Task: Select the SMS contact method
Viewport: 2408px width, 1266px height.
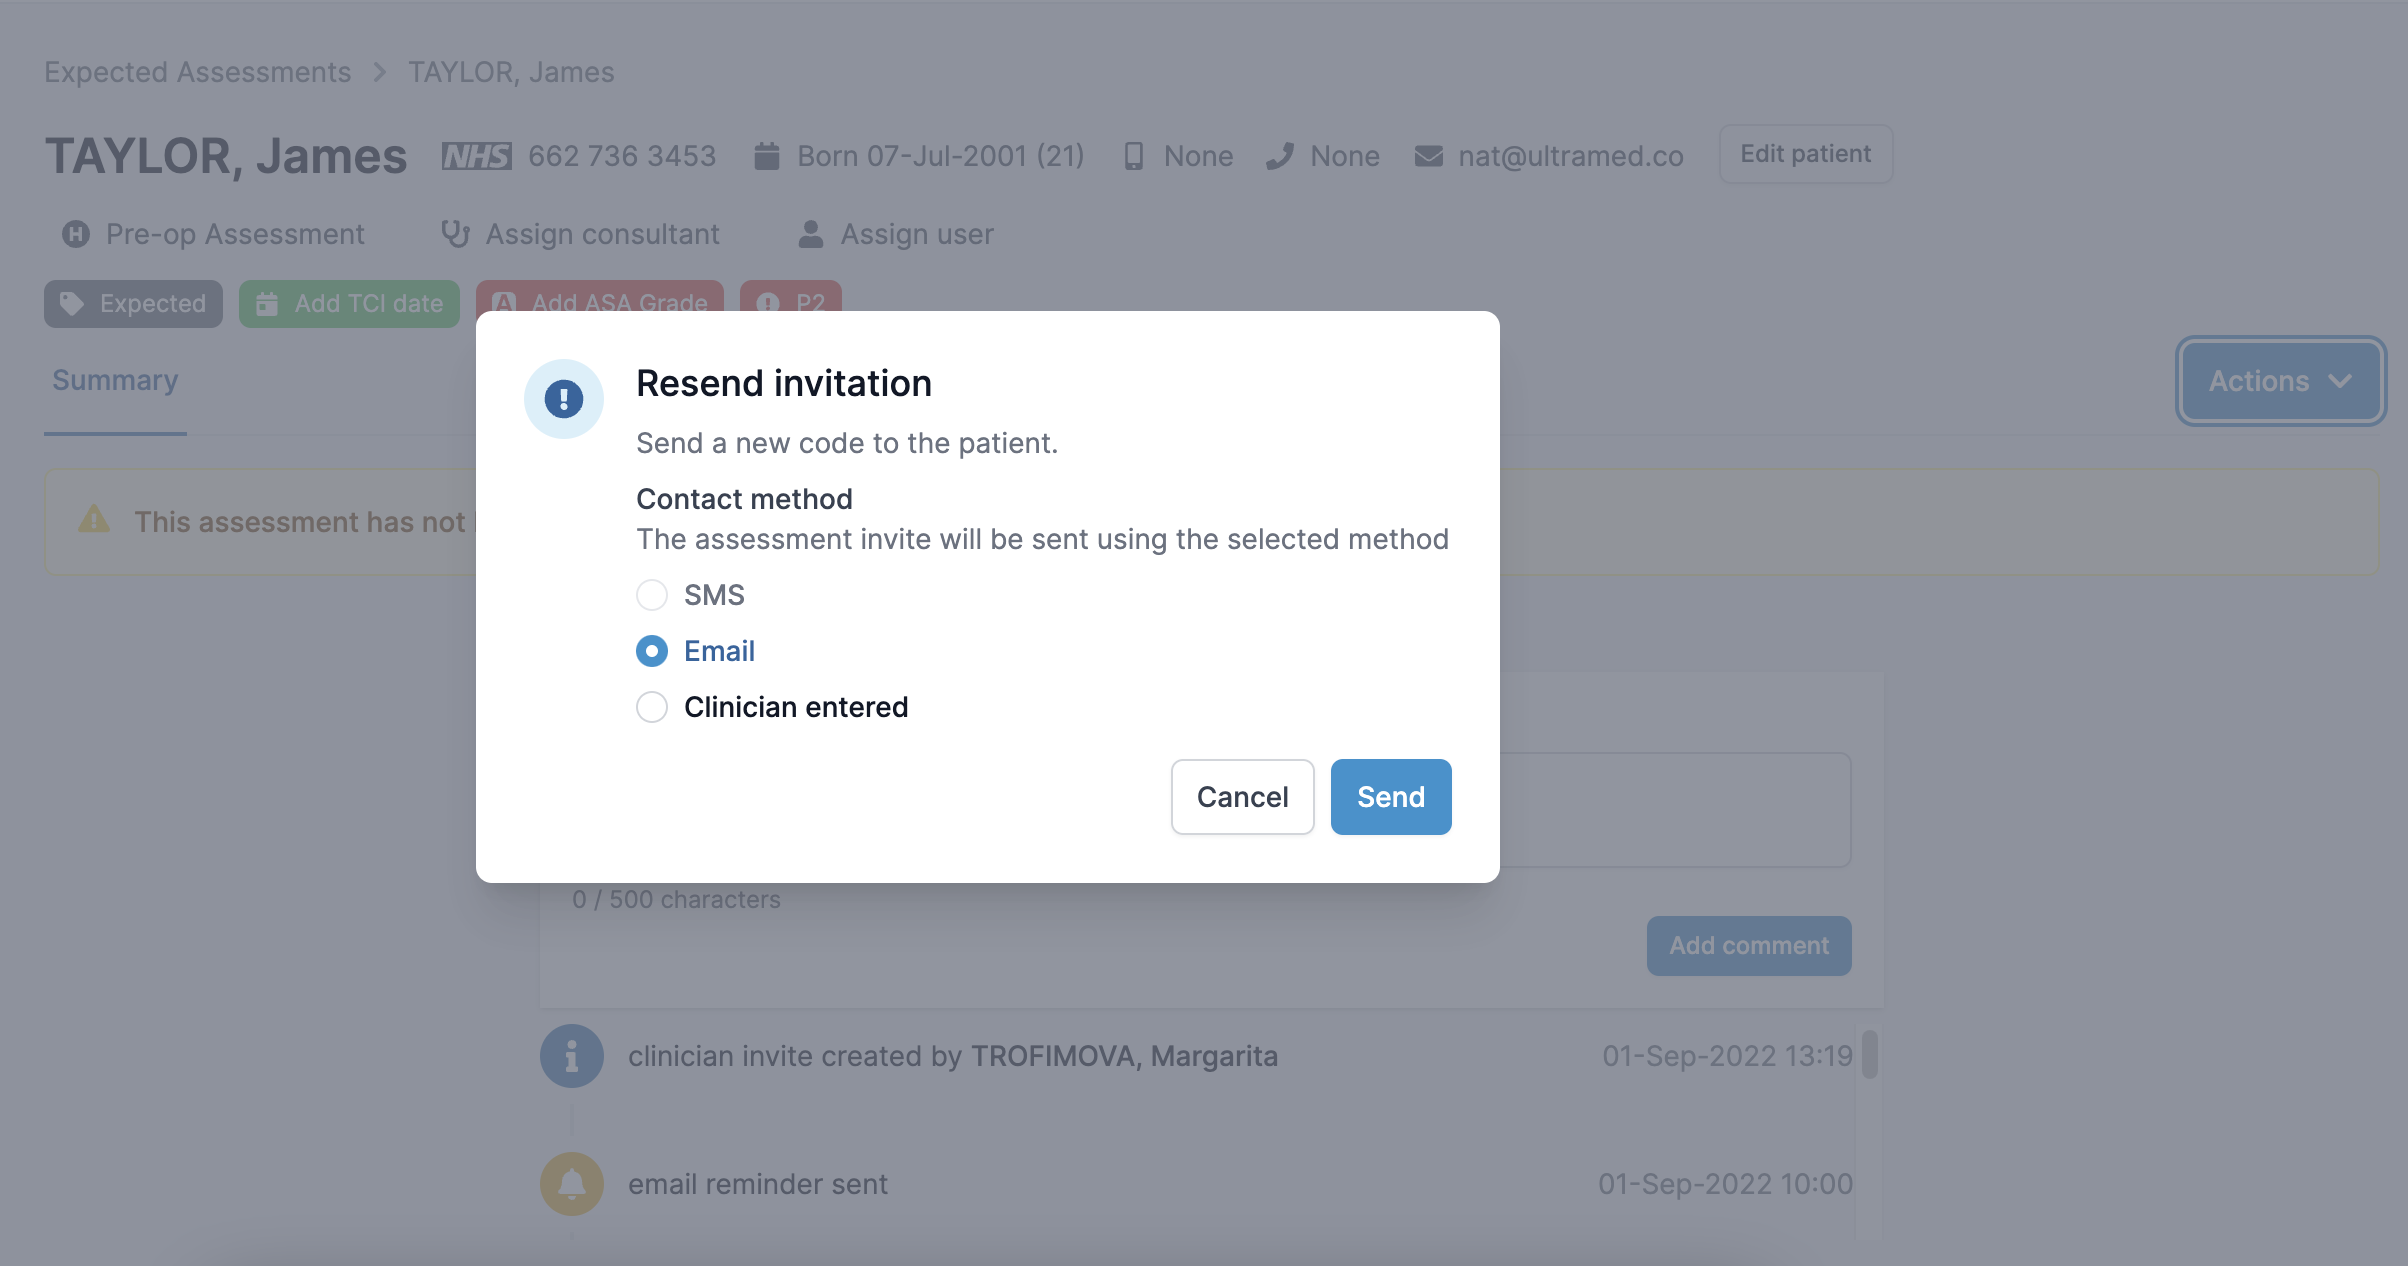Action: pos(652,595)
